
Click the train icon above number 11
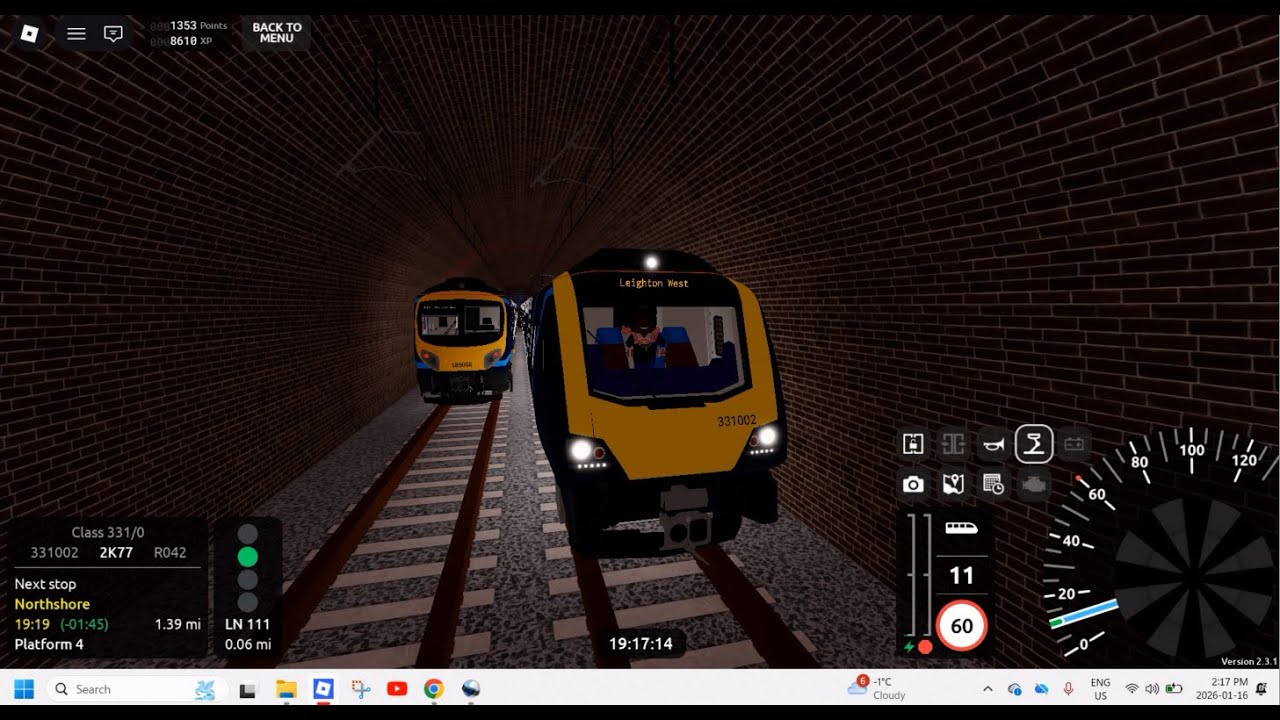(961, 527)
